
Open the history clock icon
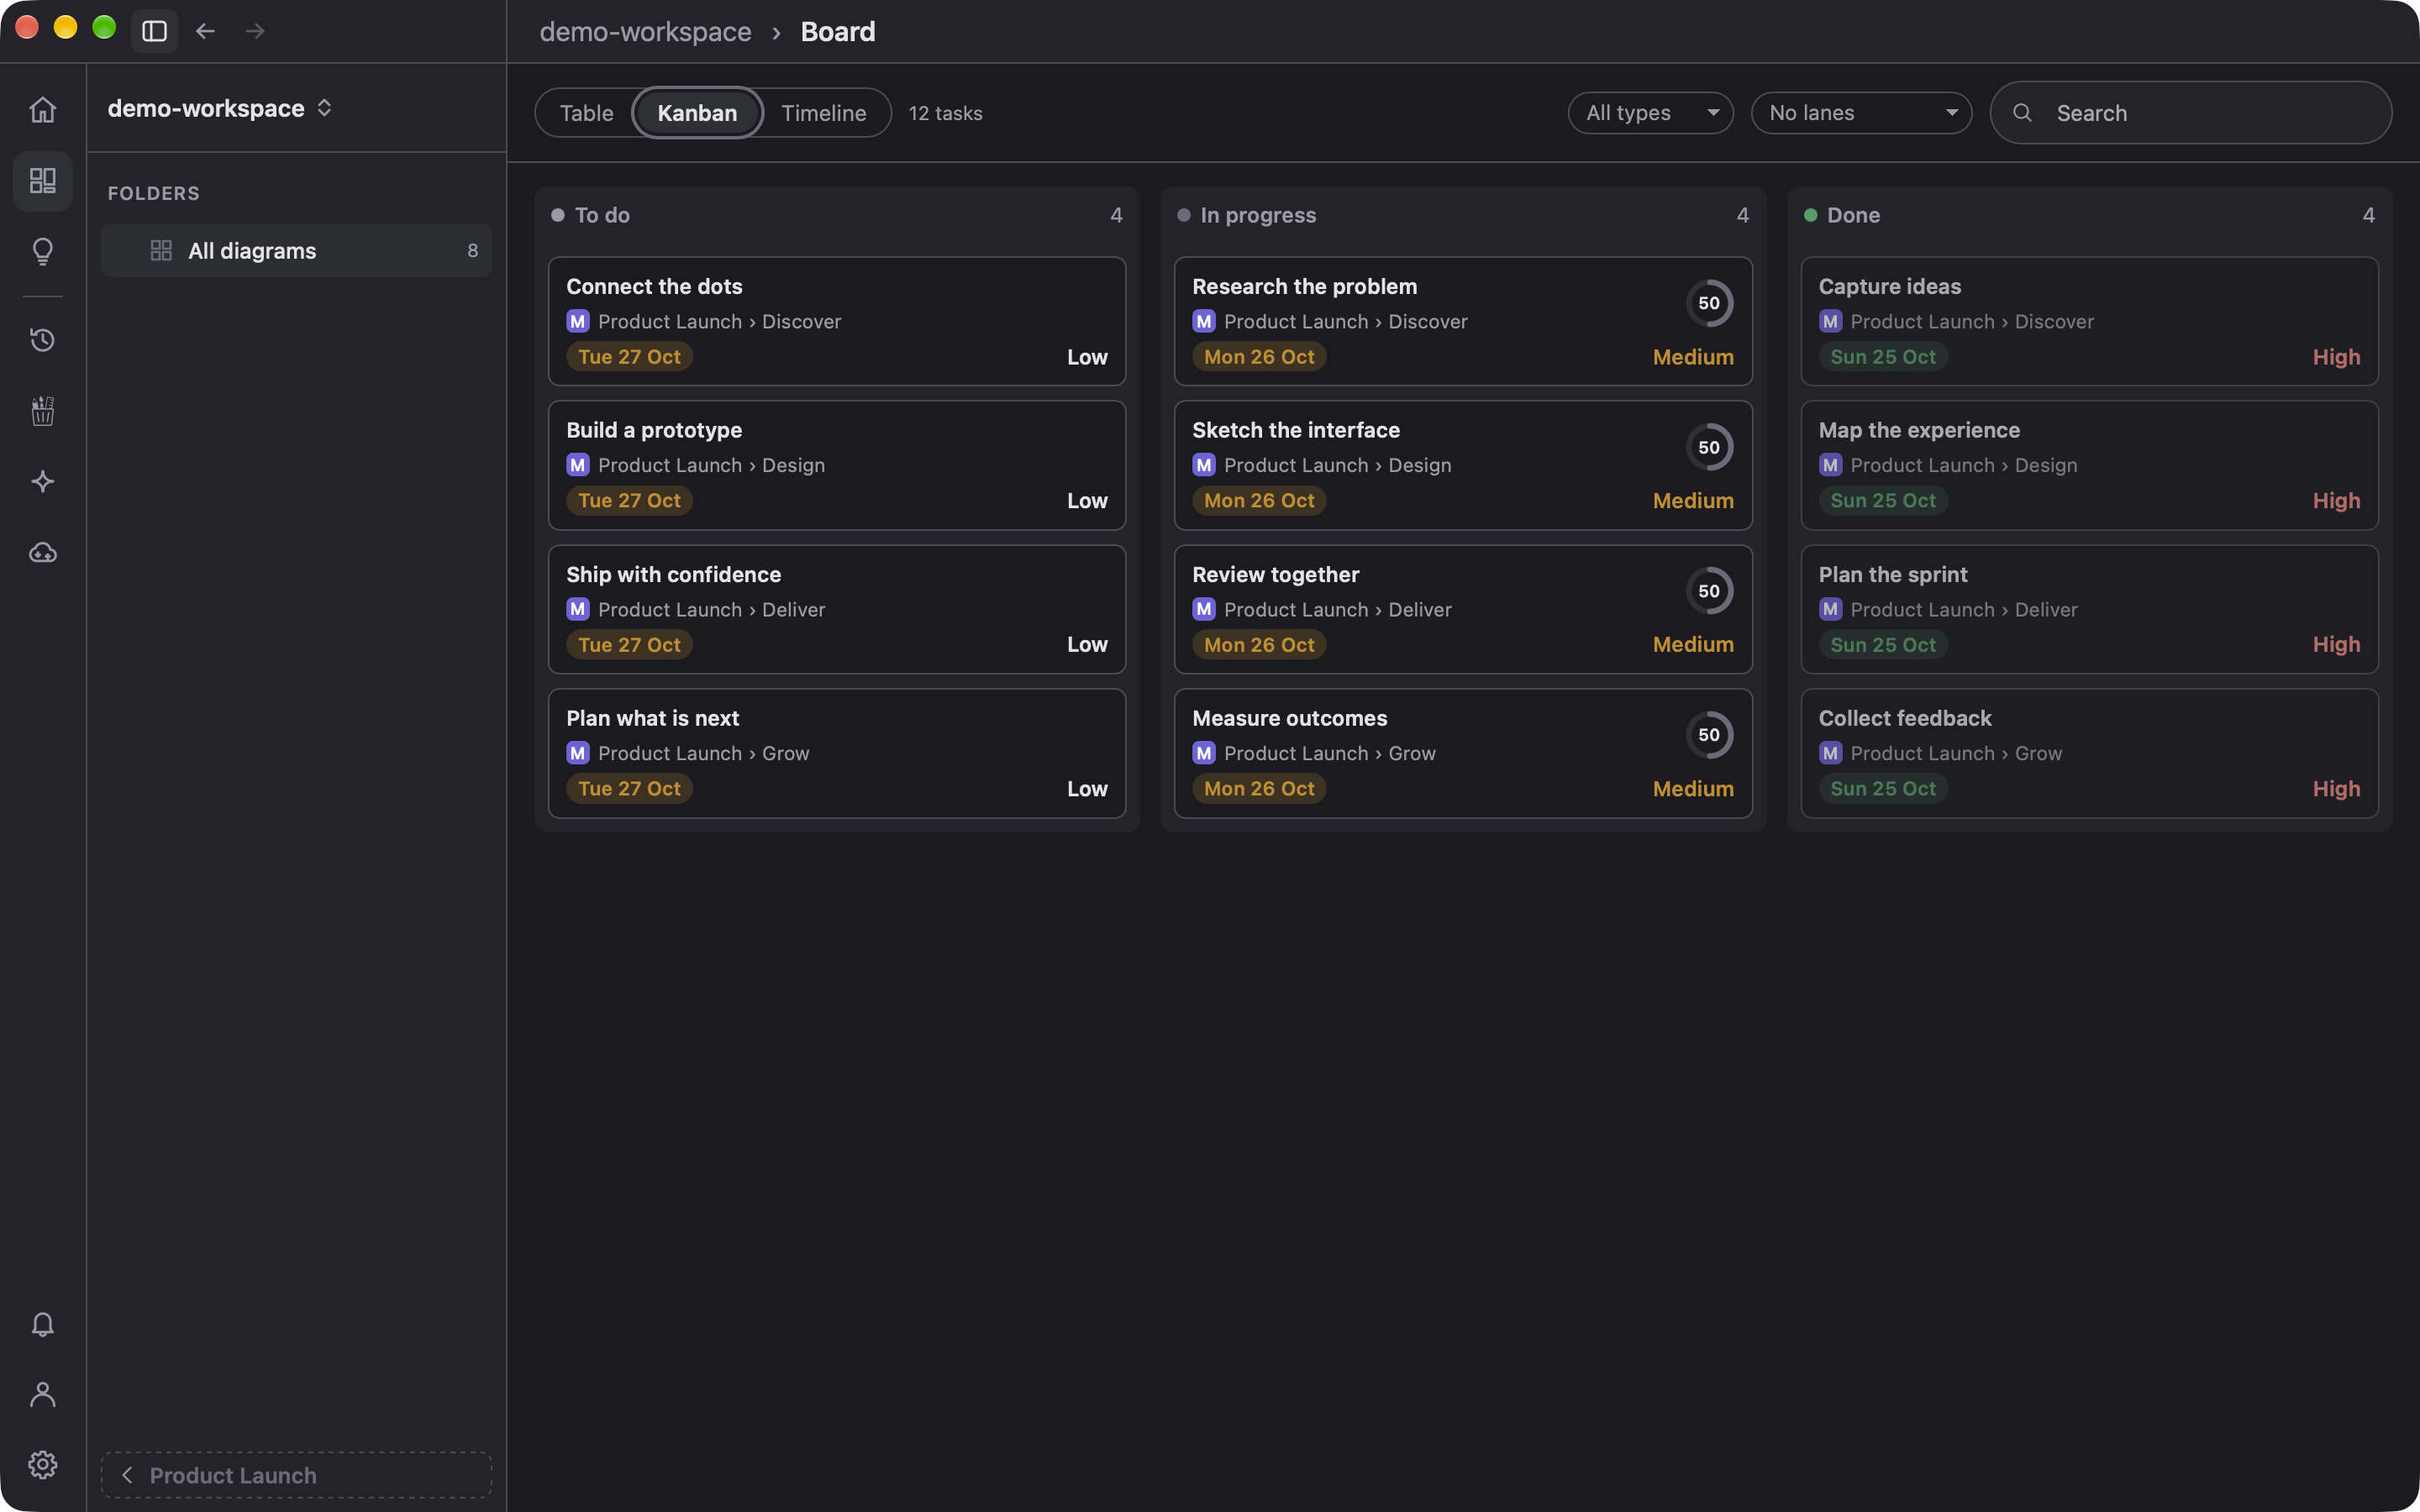click(x=42, y=340)
